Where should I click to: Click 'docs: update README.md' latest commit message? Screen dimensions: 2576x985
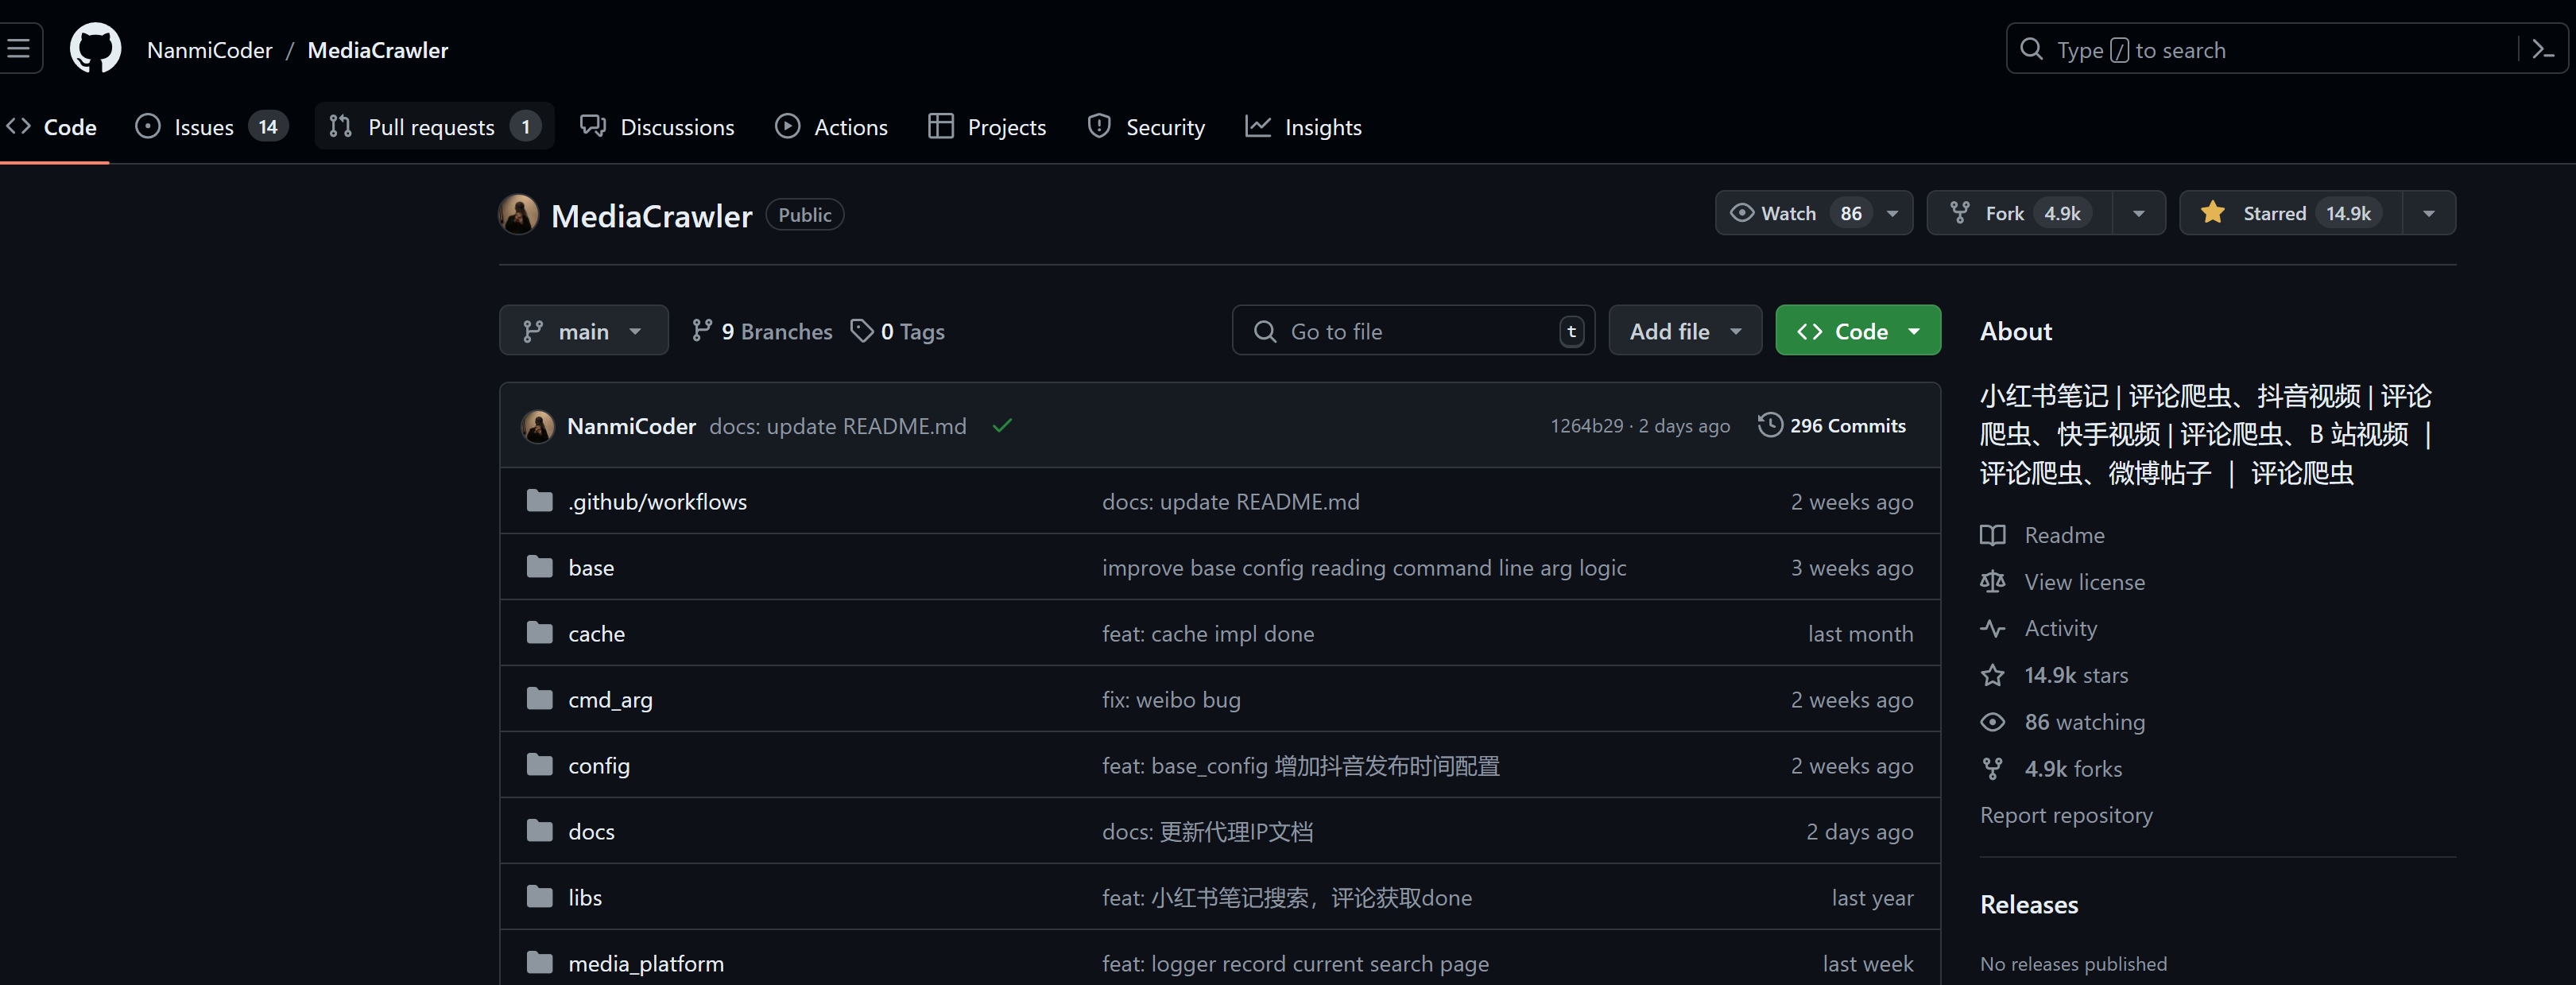(x=837, y=426)
